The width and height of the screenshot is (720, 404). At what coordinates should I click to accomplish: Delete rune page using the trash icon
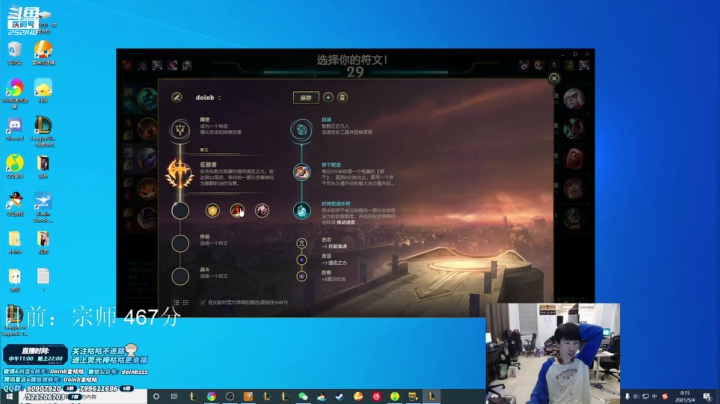pyautogui.click(x=343, y=97)
